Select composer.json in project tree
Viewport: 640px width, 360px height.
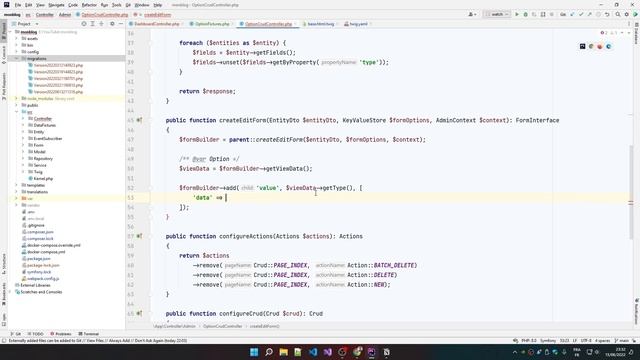pos(40,232)
